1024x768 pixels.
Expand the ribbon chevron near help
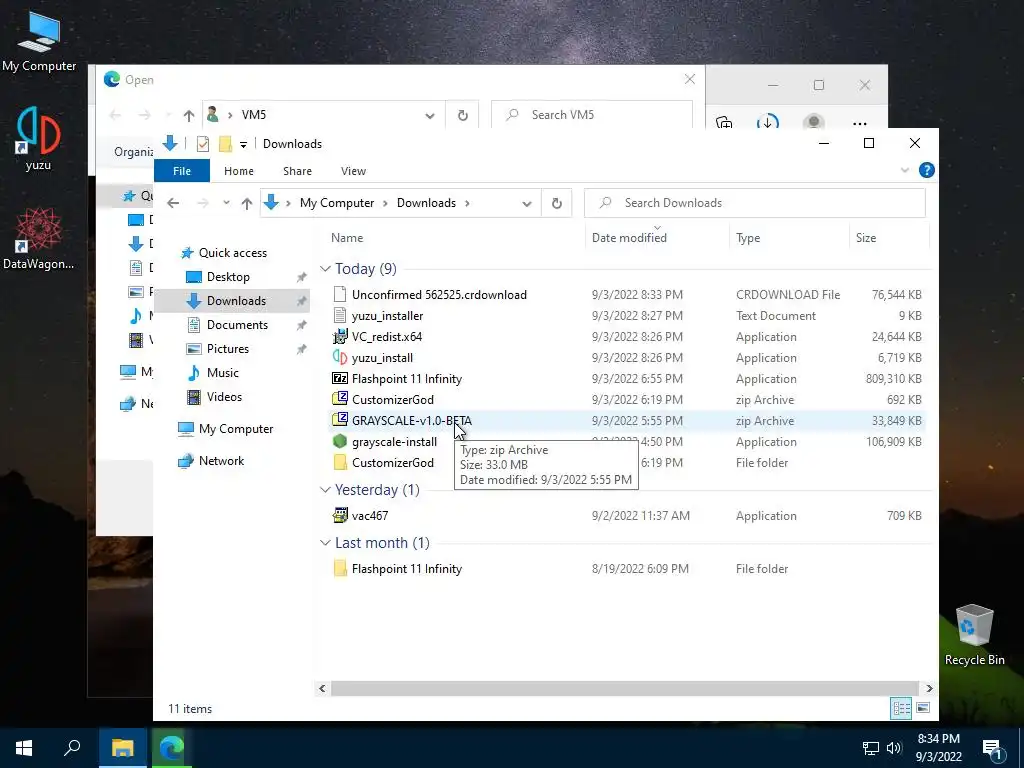click(x=904, y=170)
